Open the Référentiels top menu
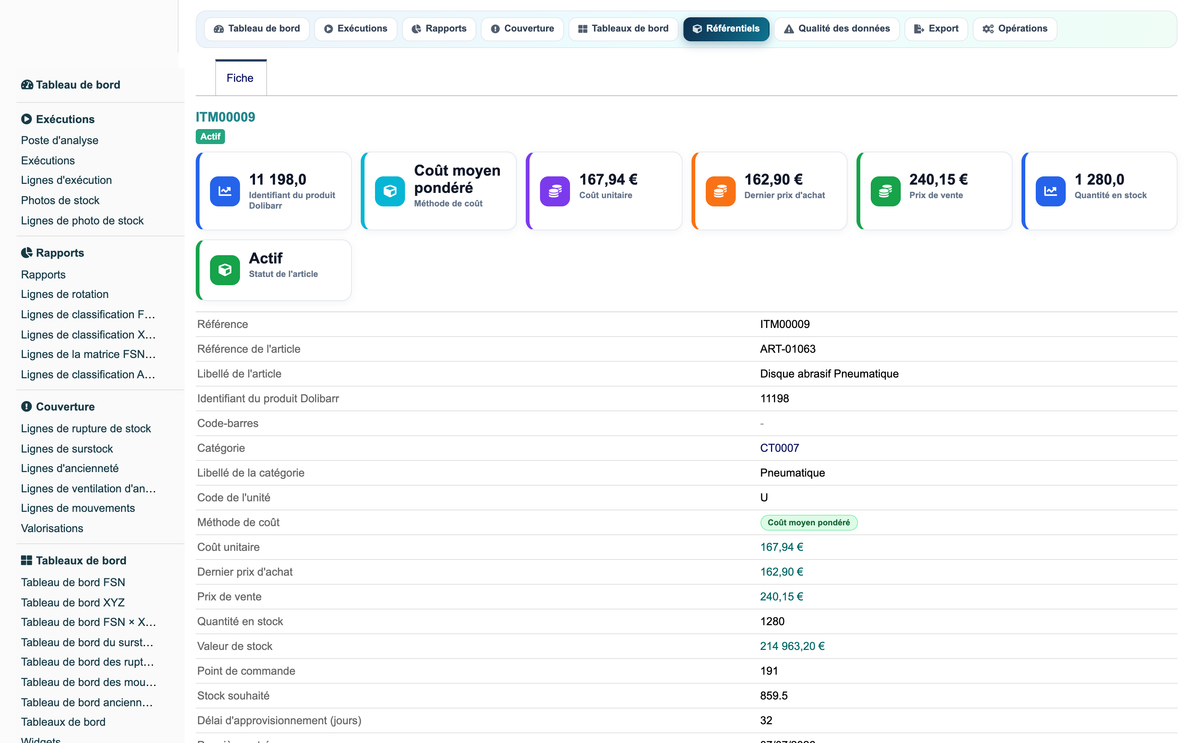Viewport: 1200px width, 743px height. point(726,29)
